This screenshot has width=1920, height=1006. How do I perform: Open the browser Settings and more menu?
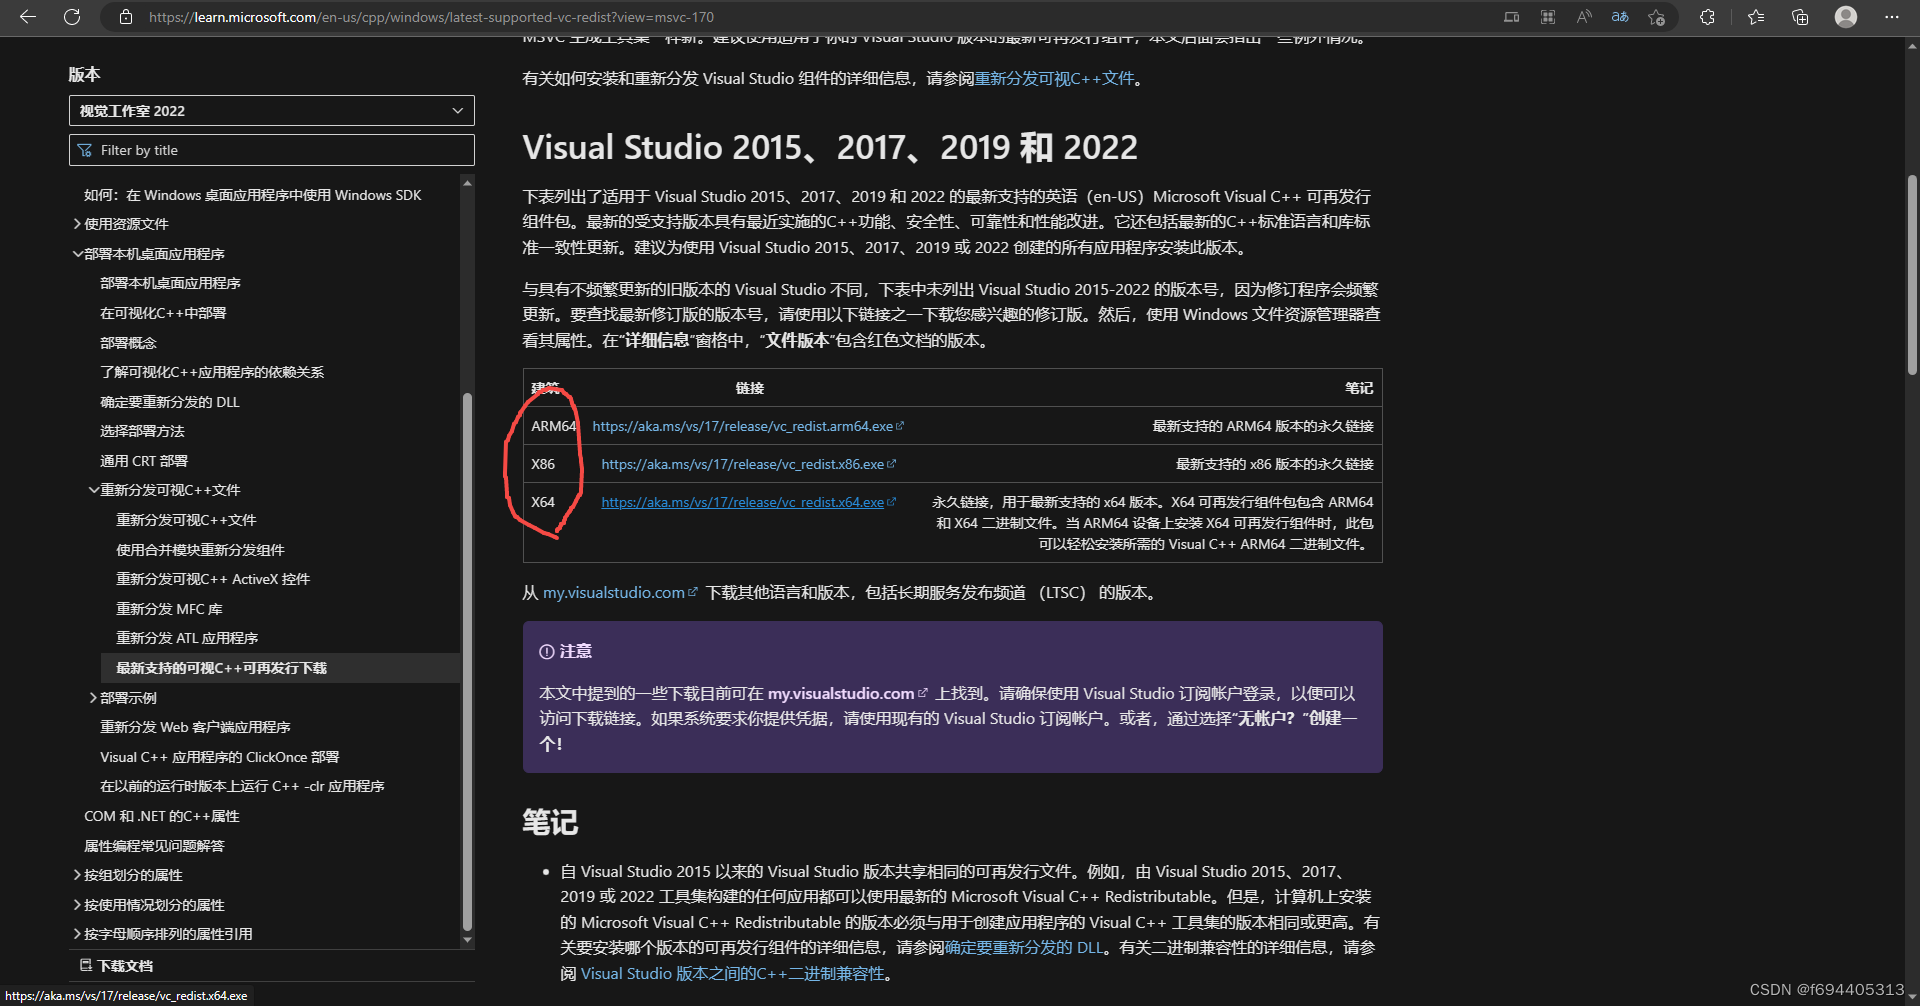pos(1891,17)
